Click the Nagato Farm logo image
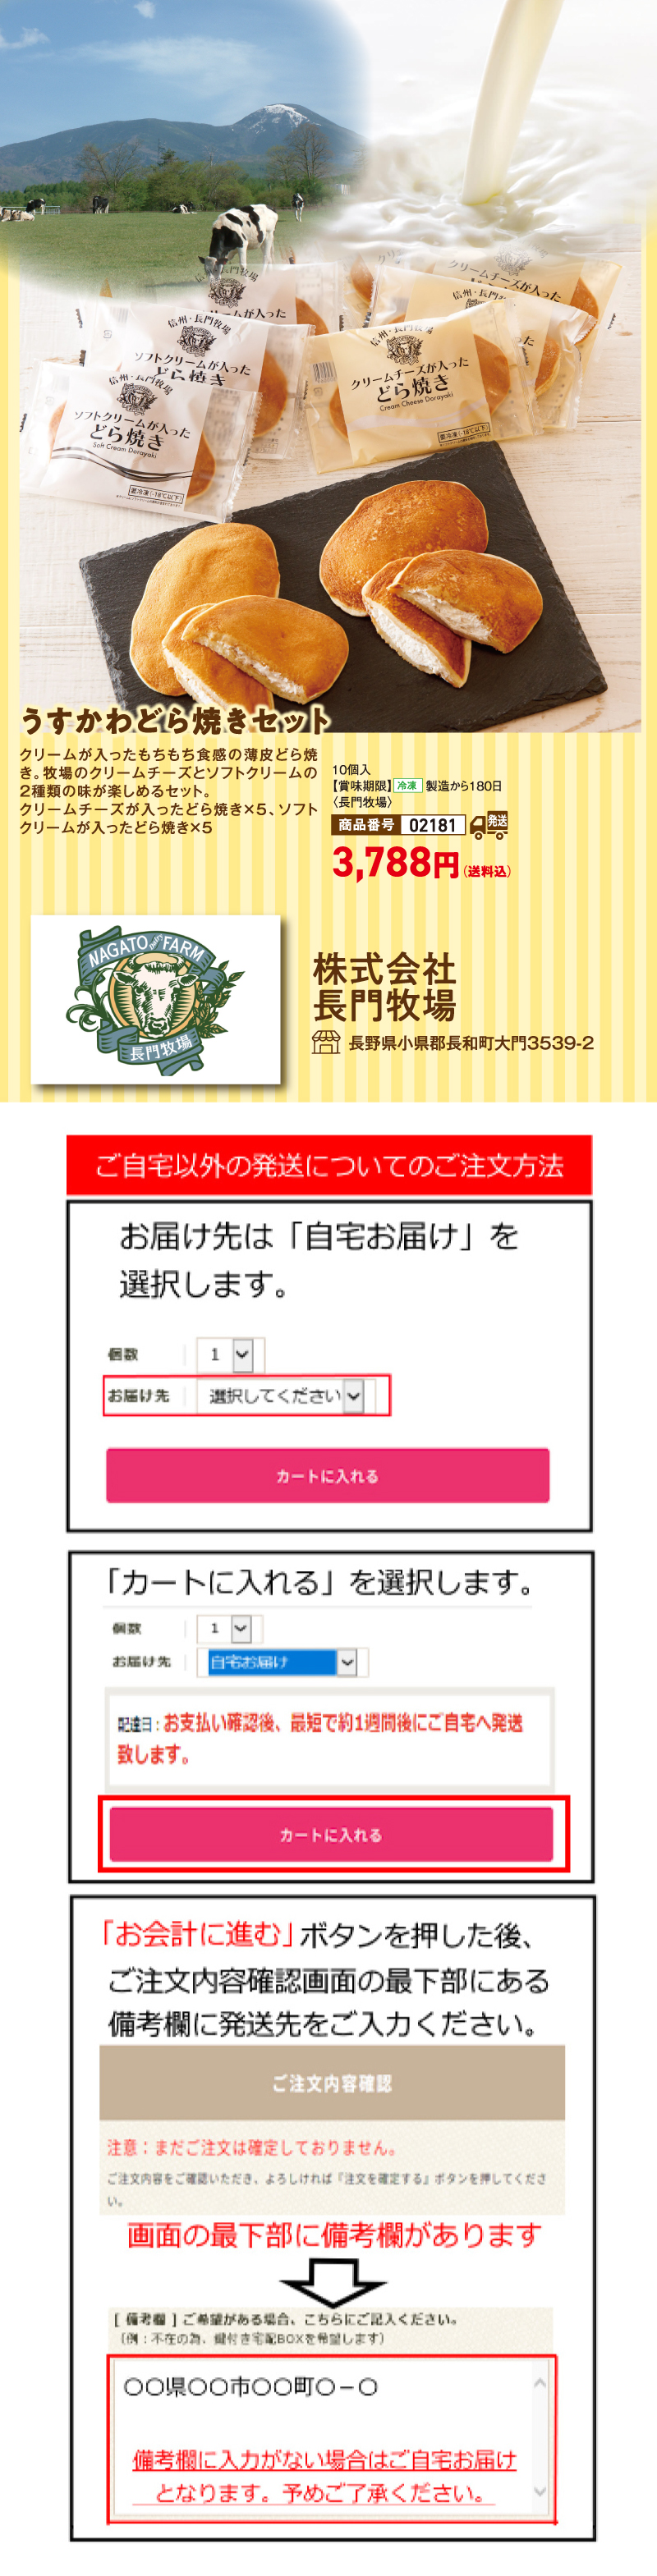657x2576 pixels. pos(155,999)
